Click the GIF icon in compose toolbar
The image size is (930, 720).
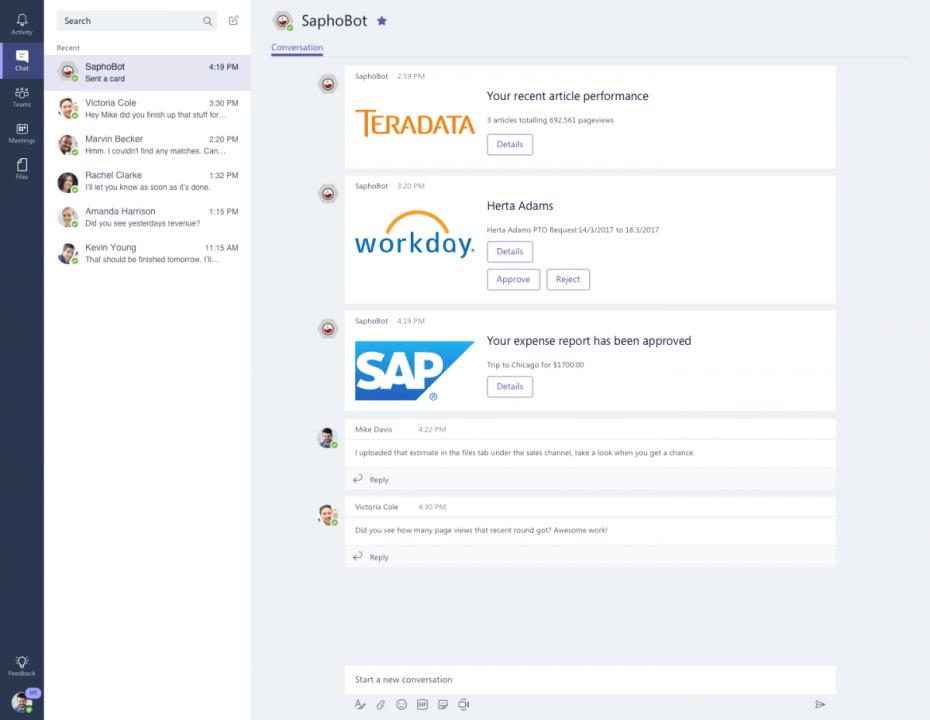click(422, 705)
